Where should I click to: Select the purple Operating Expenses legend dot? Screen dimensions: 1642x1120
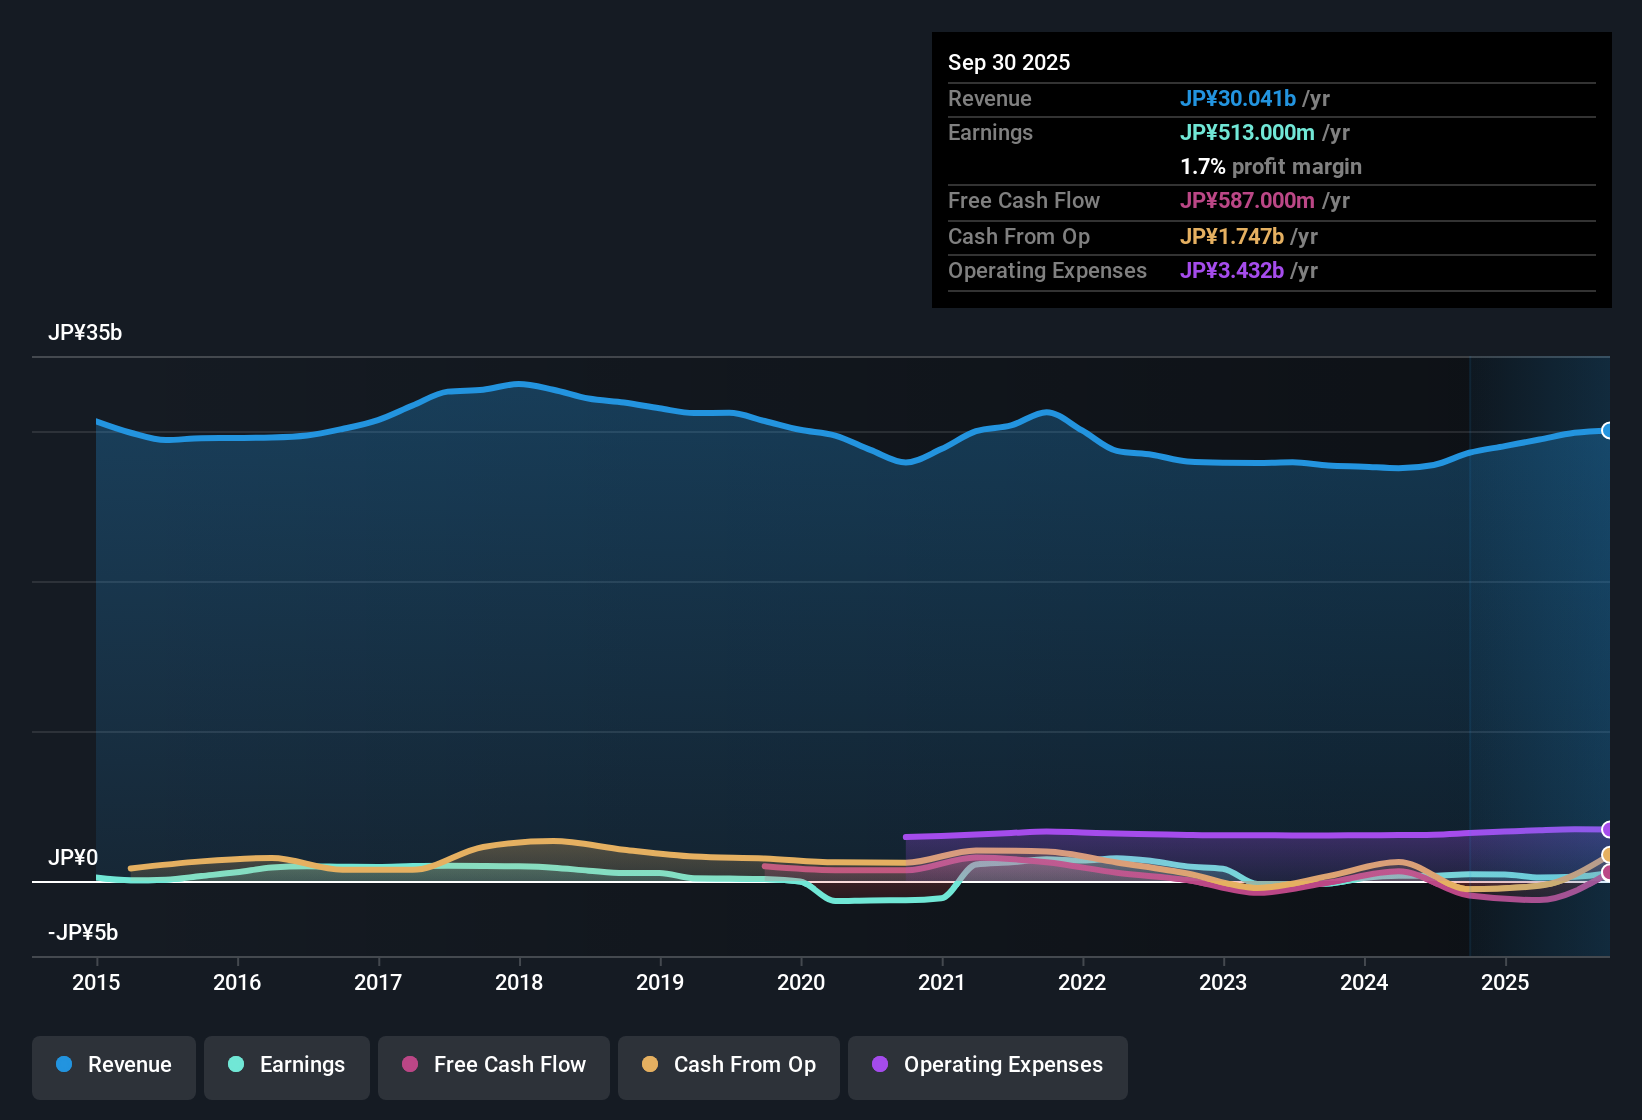coord(878,1065)
